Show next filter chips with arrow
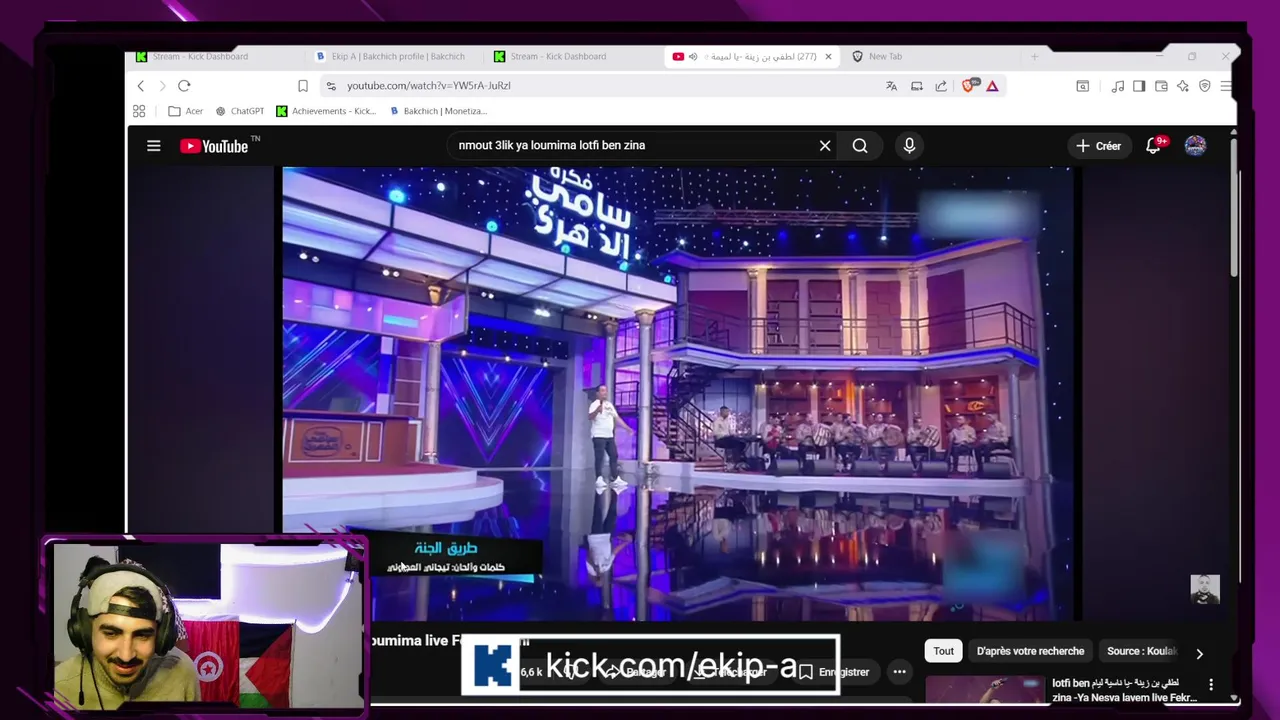1280x720 pixels. 1200,653
